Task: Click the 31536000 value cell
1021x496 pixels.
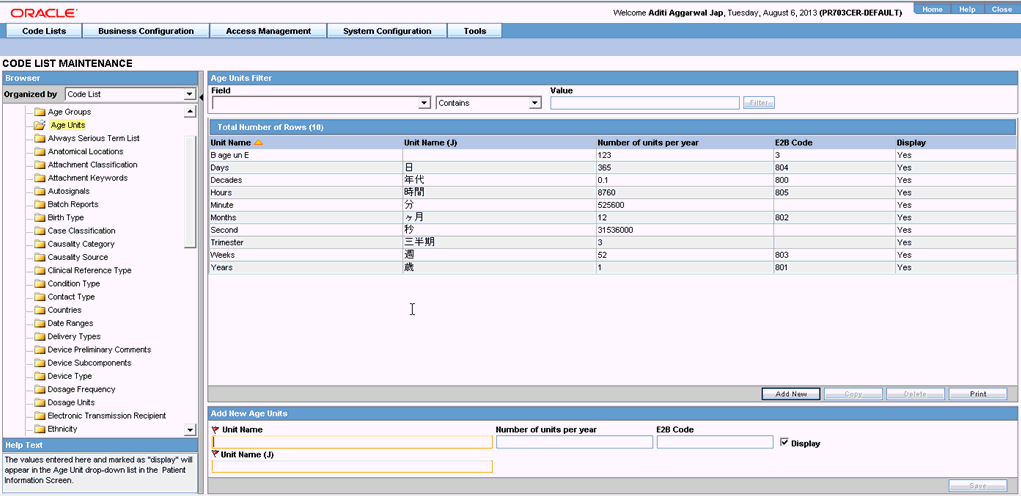Action: click(684, 230)
